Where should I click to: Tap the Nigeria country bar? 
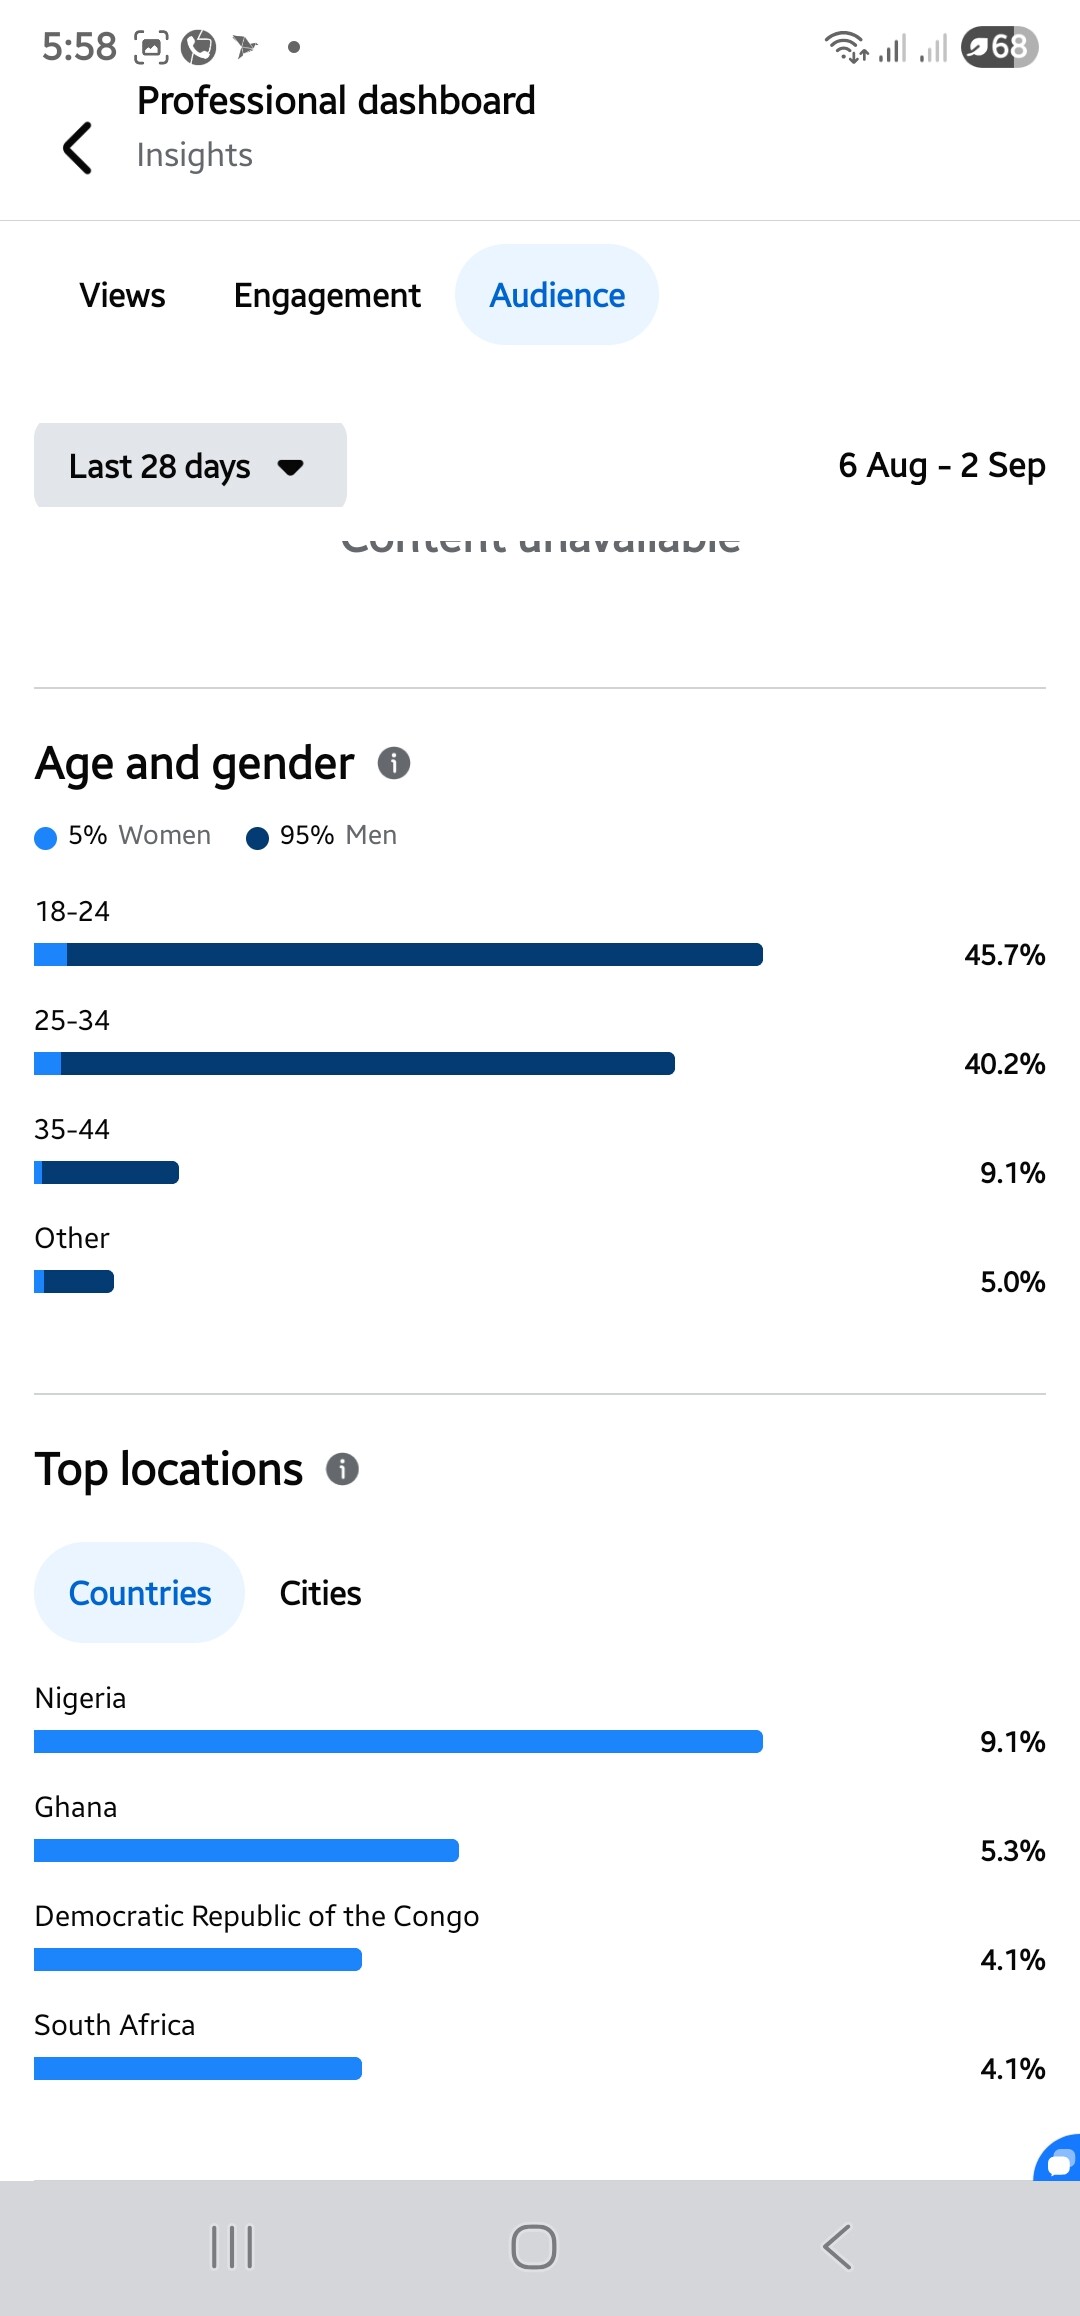point(398,1741)
